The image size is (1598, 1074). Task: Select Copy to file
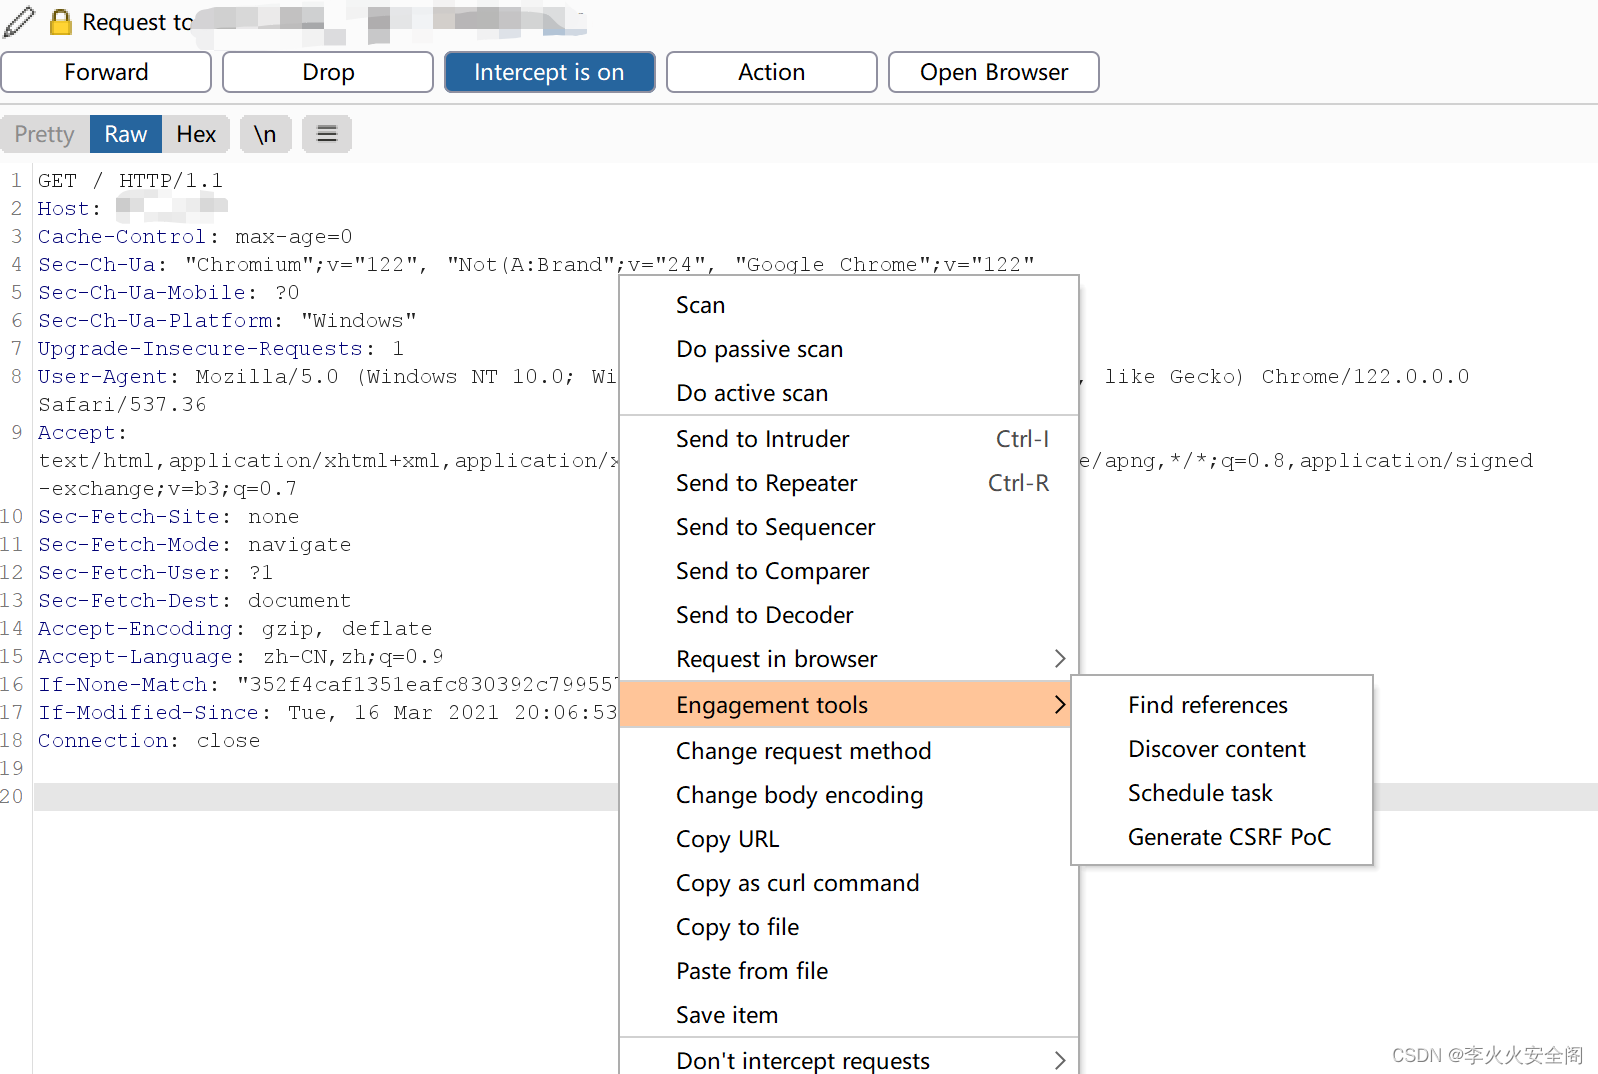coord(849,927)
